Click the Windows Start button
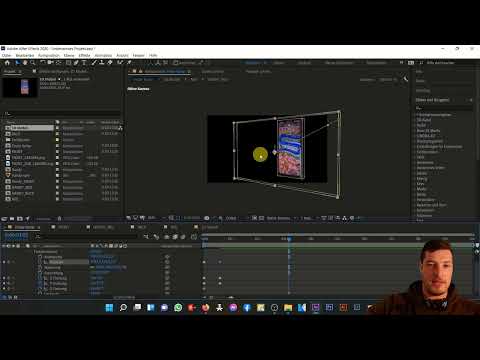 click(x=109, y=307)
